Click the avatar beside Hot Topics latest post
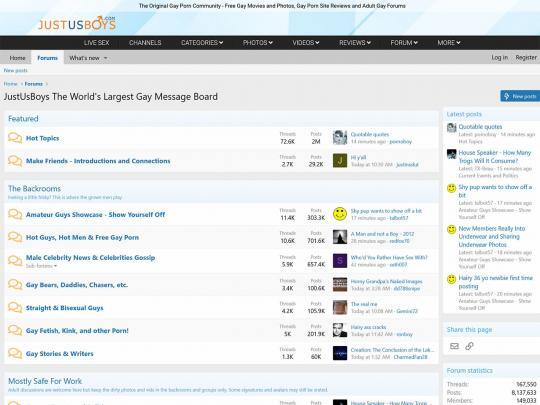The width and height of the screenshot is (540, 405). coord(340,138)
